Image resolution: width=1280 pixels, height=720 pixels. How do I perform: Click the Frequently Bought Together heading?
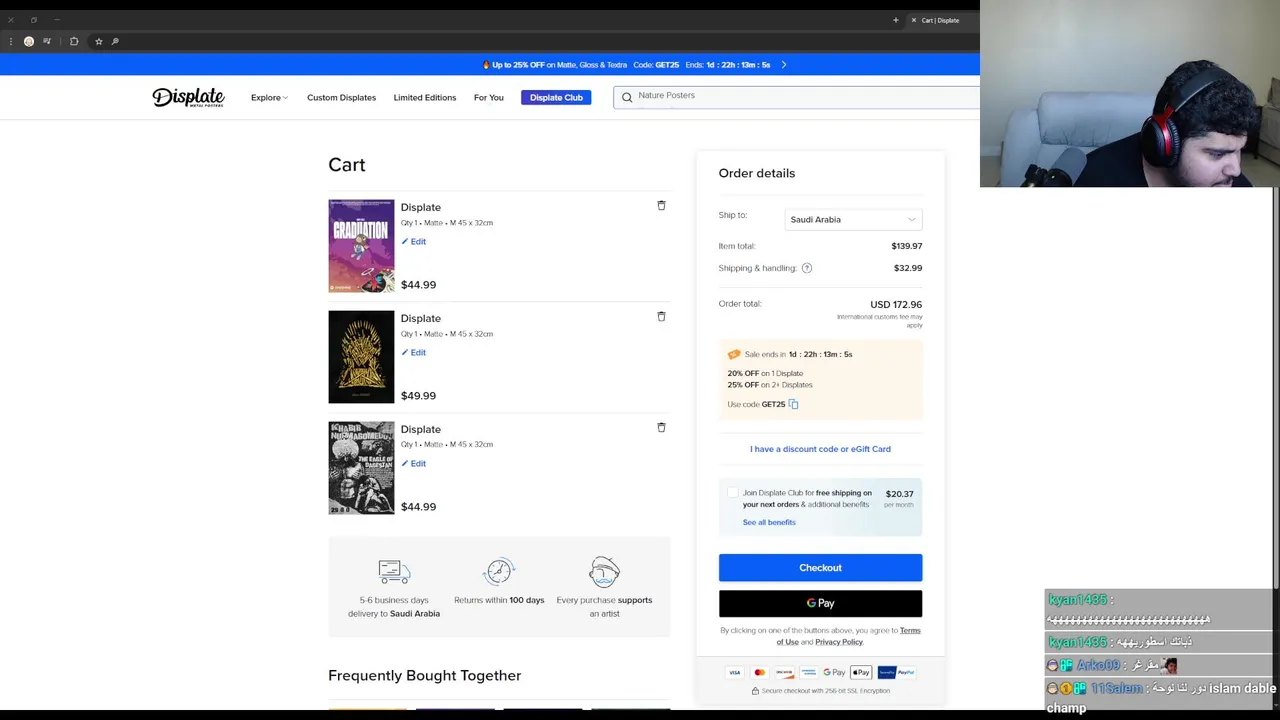coord(424,676)
